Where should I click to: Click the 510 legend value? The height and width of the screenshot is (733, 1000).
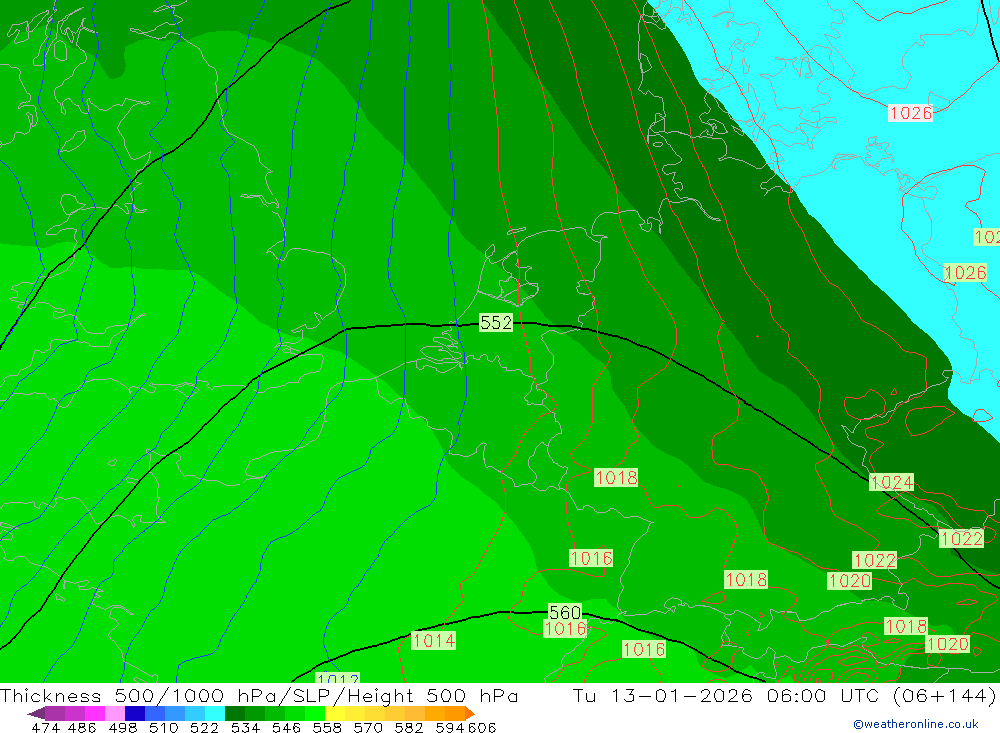(163, 728)
